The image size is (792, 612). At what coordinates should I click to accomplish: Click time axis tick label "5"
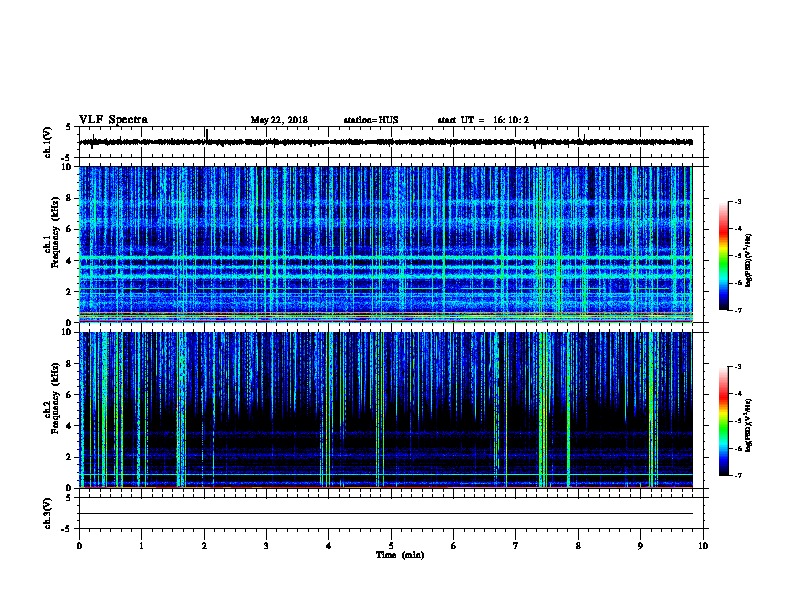tap(391, 546)
